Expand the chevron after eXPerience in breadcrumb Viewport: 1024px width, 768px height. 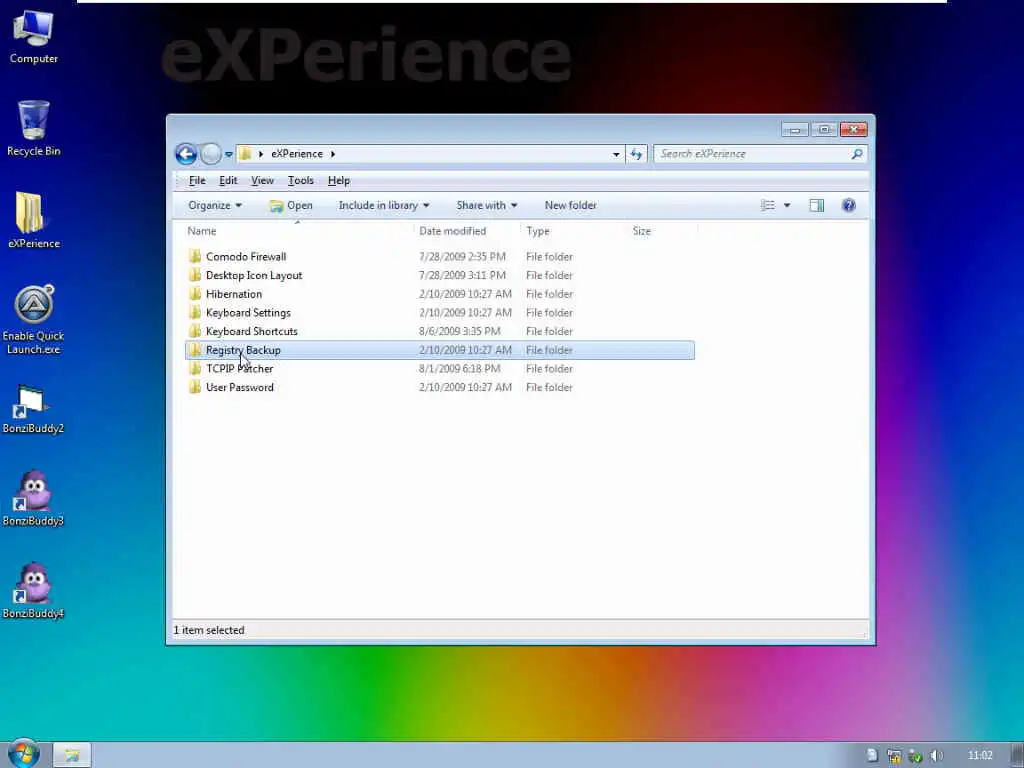click(332, 154)
